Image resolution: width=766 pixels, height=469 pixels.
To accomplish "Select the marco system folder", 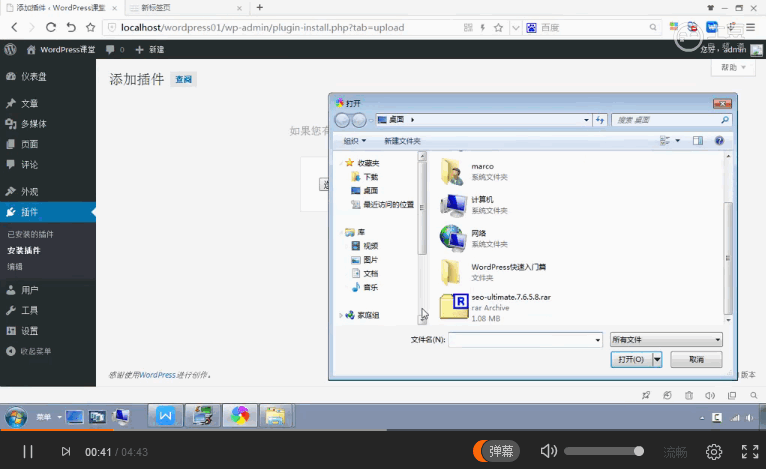I will (475, 171).
